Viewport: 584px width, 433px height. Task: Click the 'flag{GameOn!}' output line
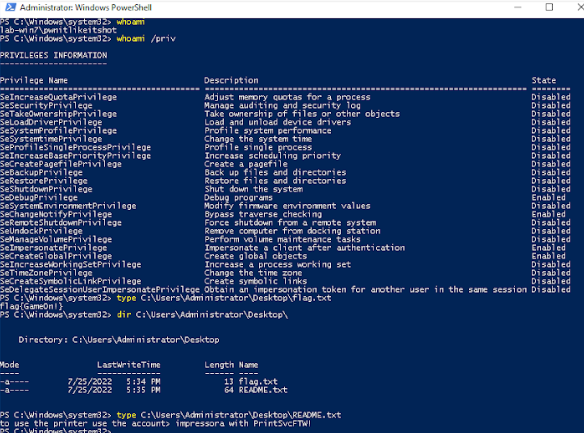(32, 307)
